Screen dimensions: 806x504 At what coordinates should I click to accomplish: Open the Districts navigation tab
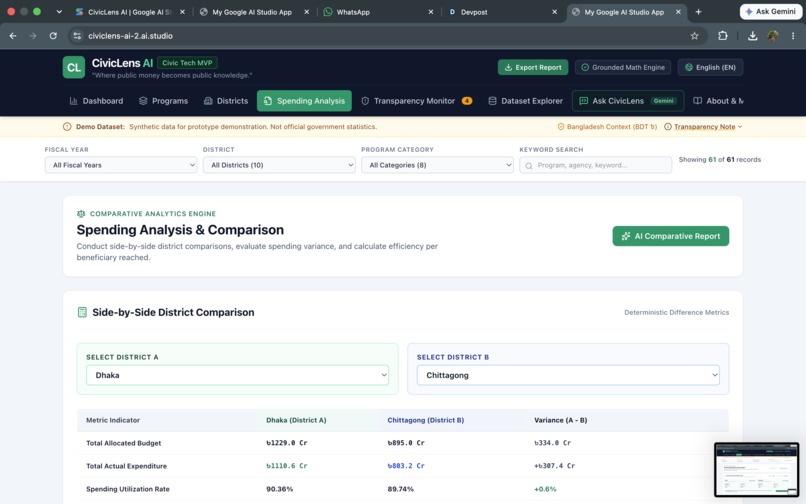(x=226, y=101)
